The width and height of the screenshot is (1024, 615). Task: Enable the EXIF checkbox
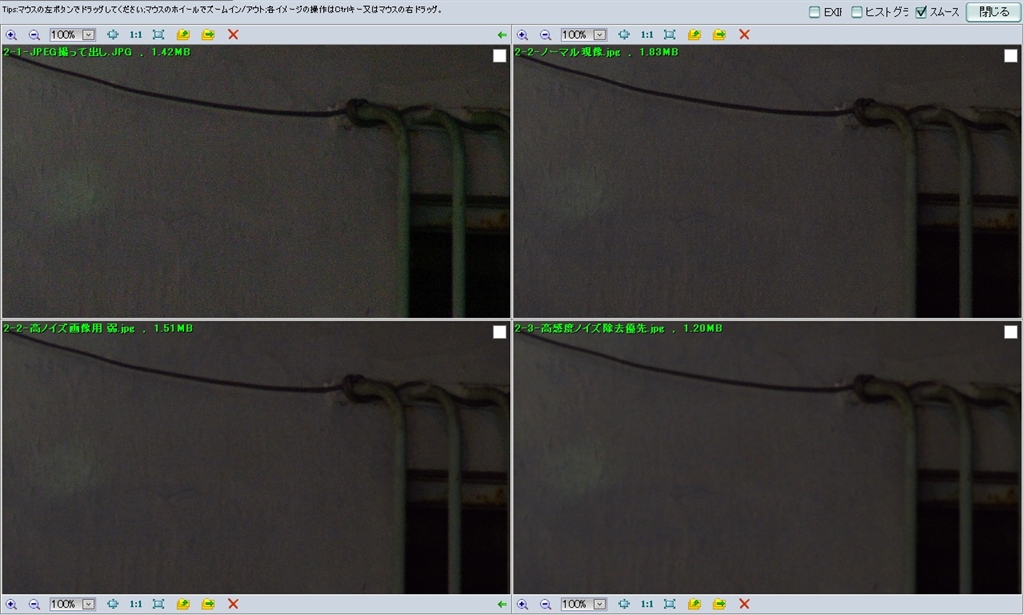(814, 12)
